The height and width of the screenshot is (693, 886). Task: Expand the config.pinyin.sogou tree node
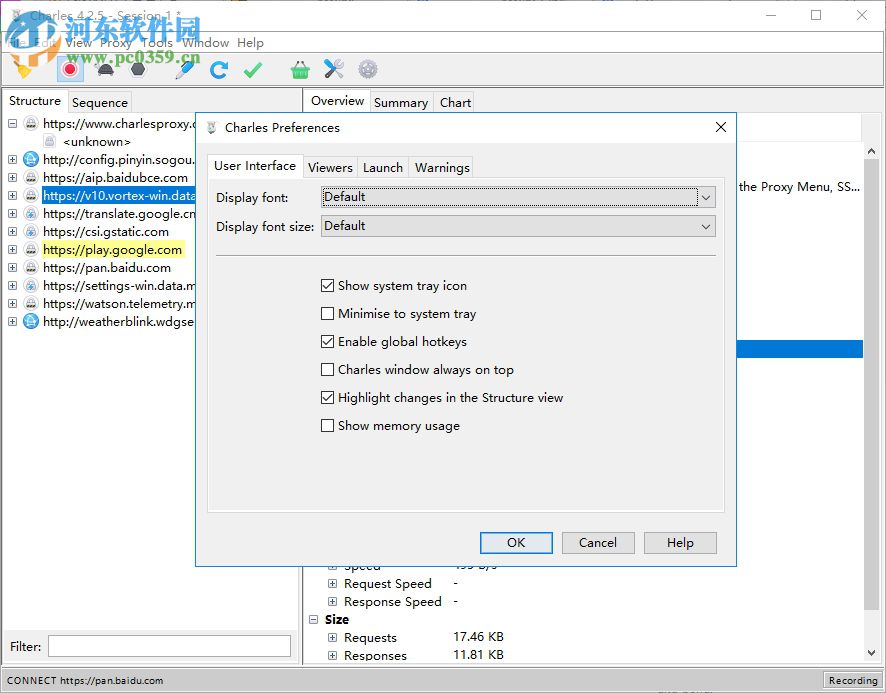tap(12, 159)
